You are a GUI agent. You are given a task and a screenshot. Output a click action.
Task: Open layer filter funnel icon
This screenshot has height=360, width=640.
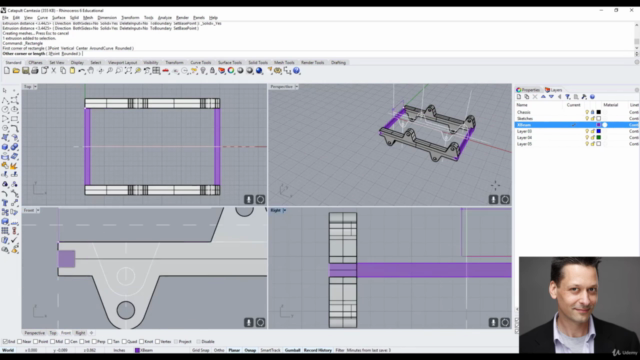pyautogui.click(x=568, y=97)
